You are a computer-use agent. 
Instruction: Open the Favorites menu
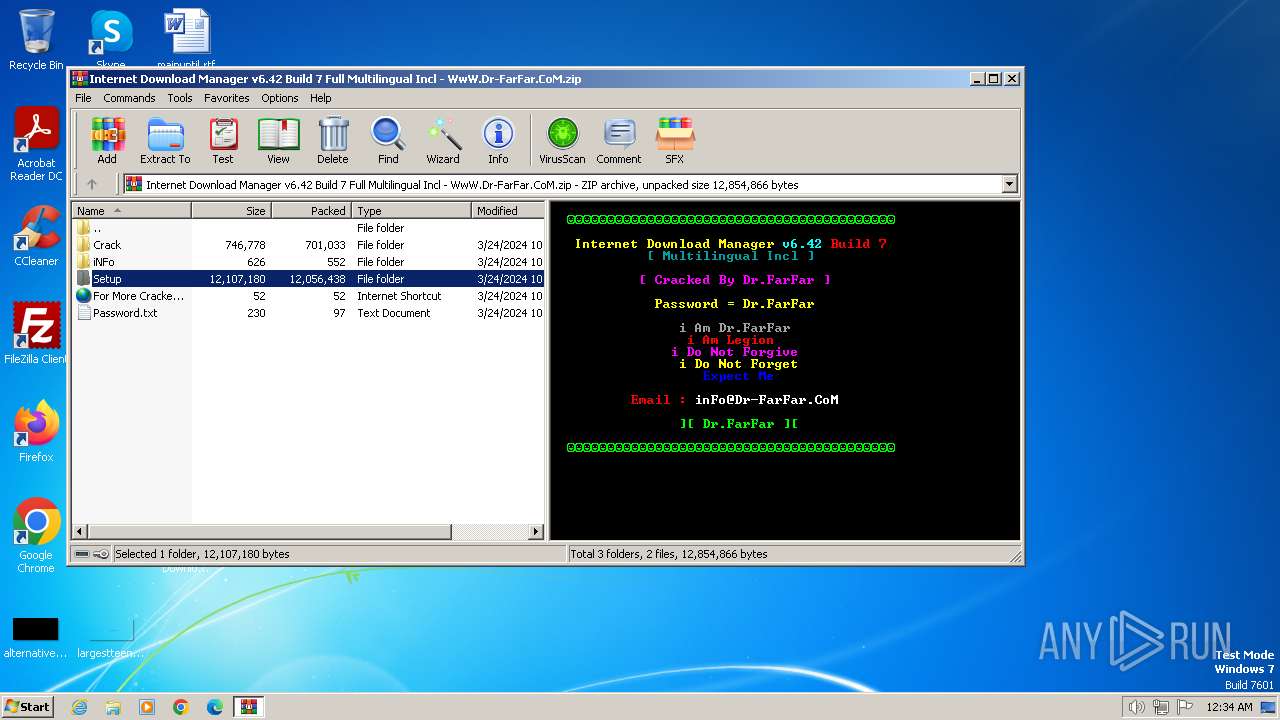pos(227,98)
